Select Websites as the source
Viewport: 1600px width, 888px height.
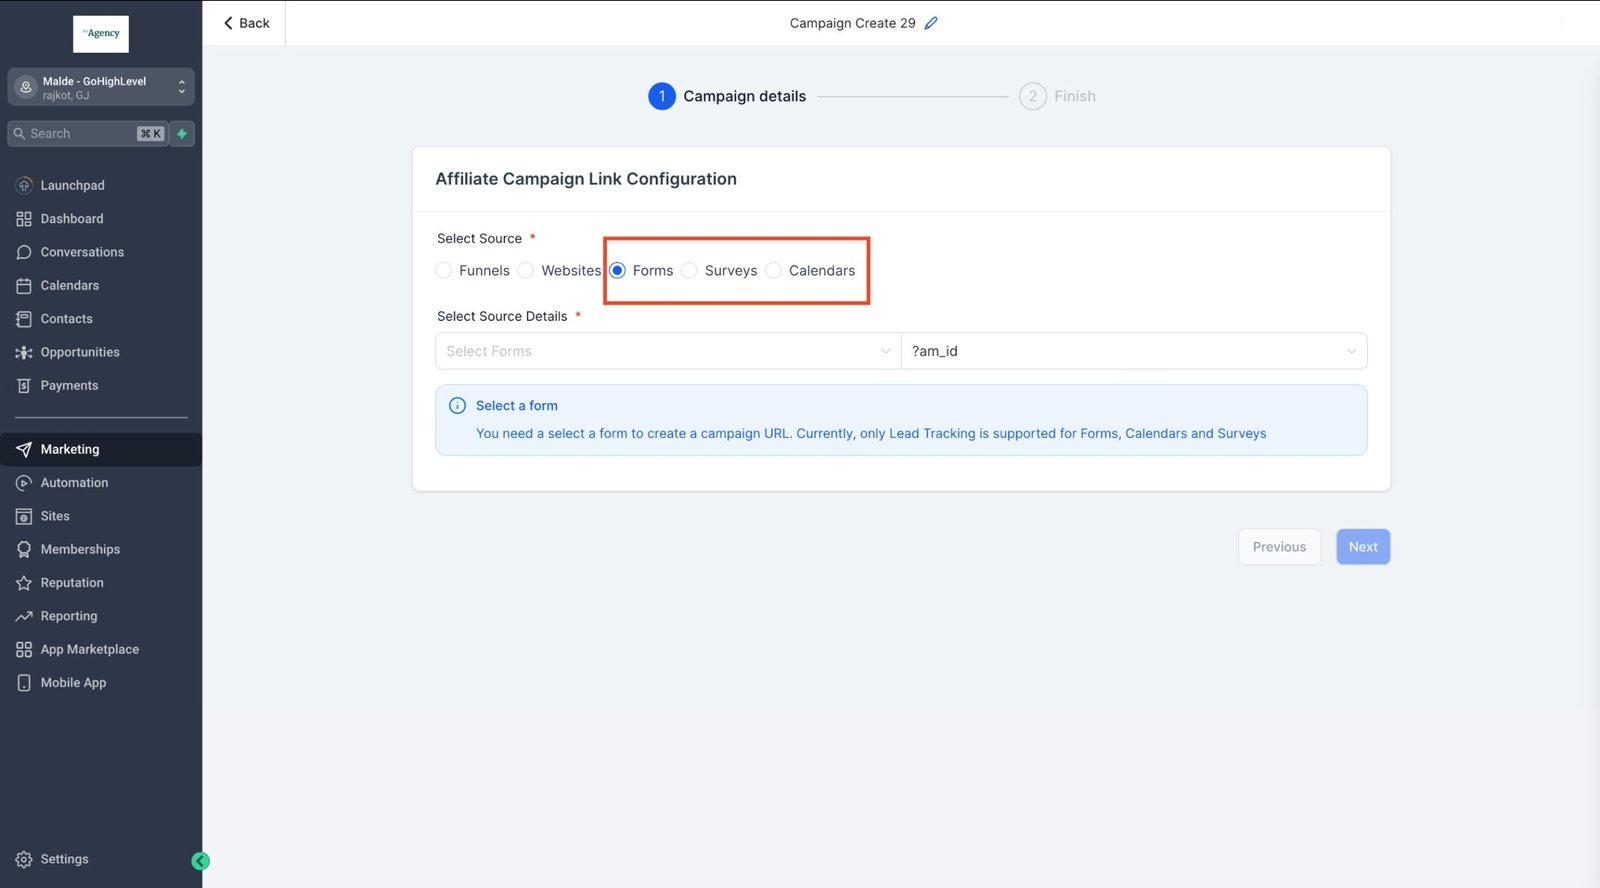click(526, 271)
